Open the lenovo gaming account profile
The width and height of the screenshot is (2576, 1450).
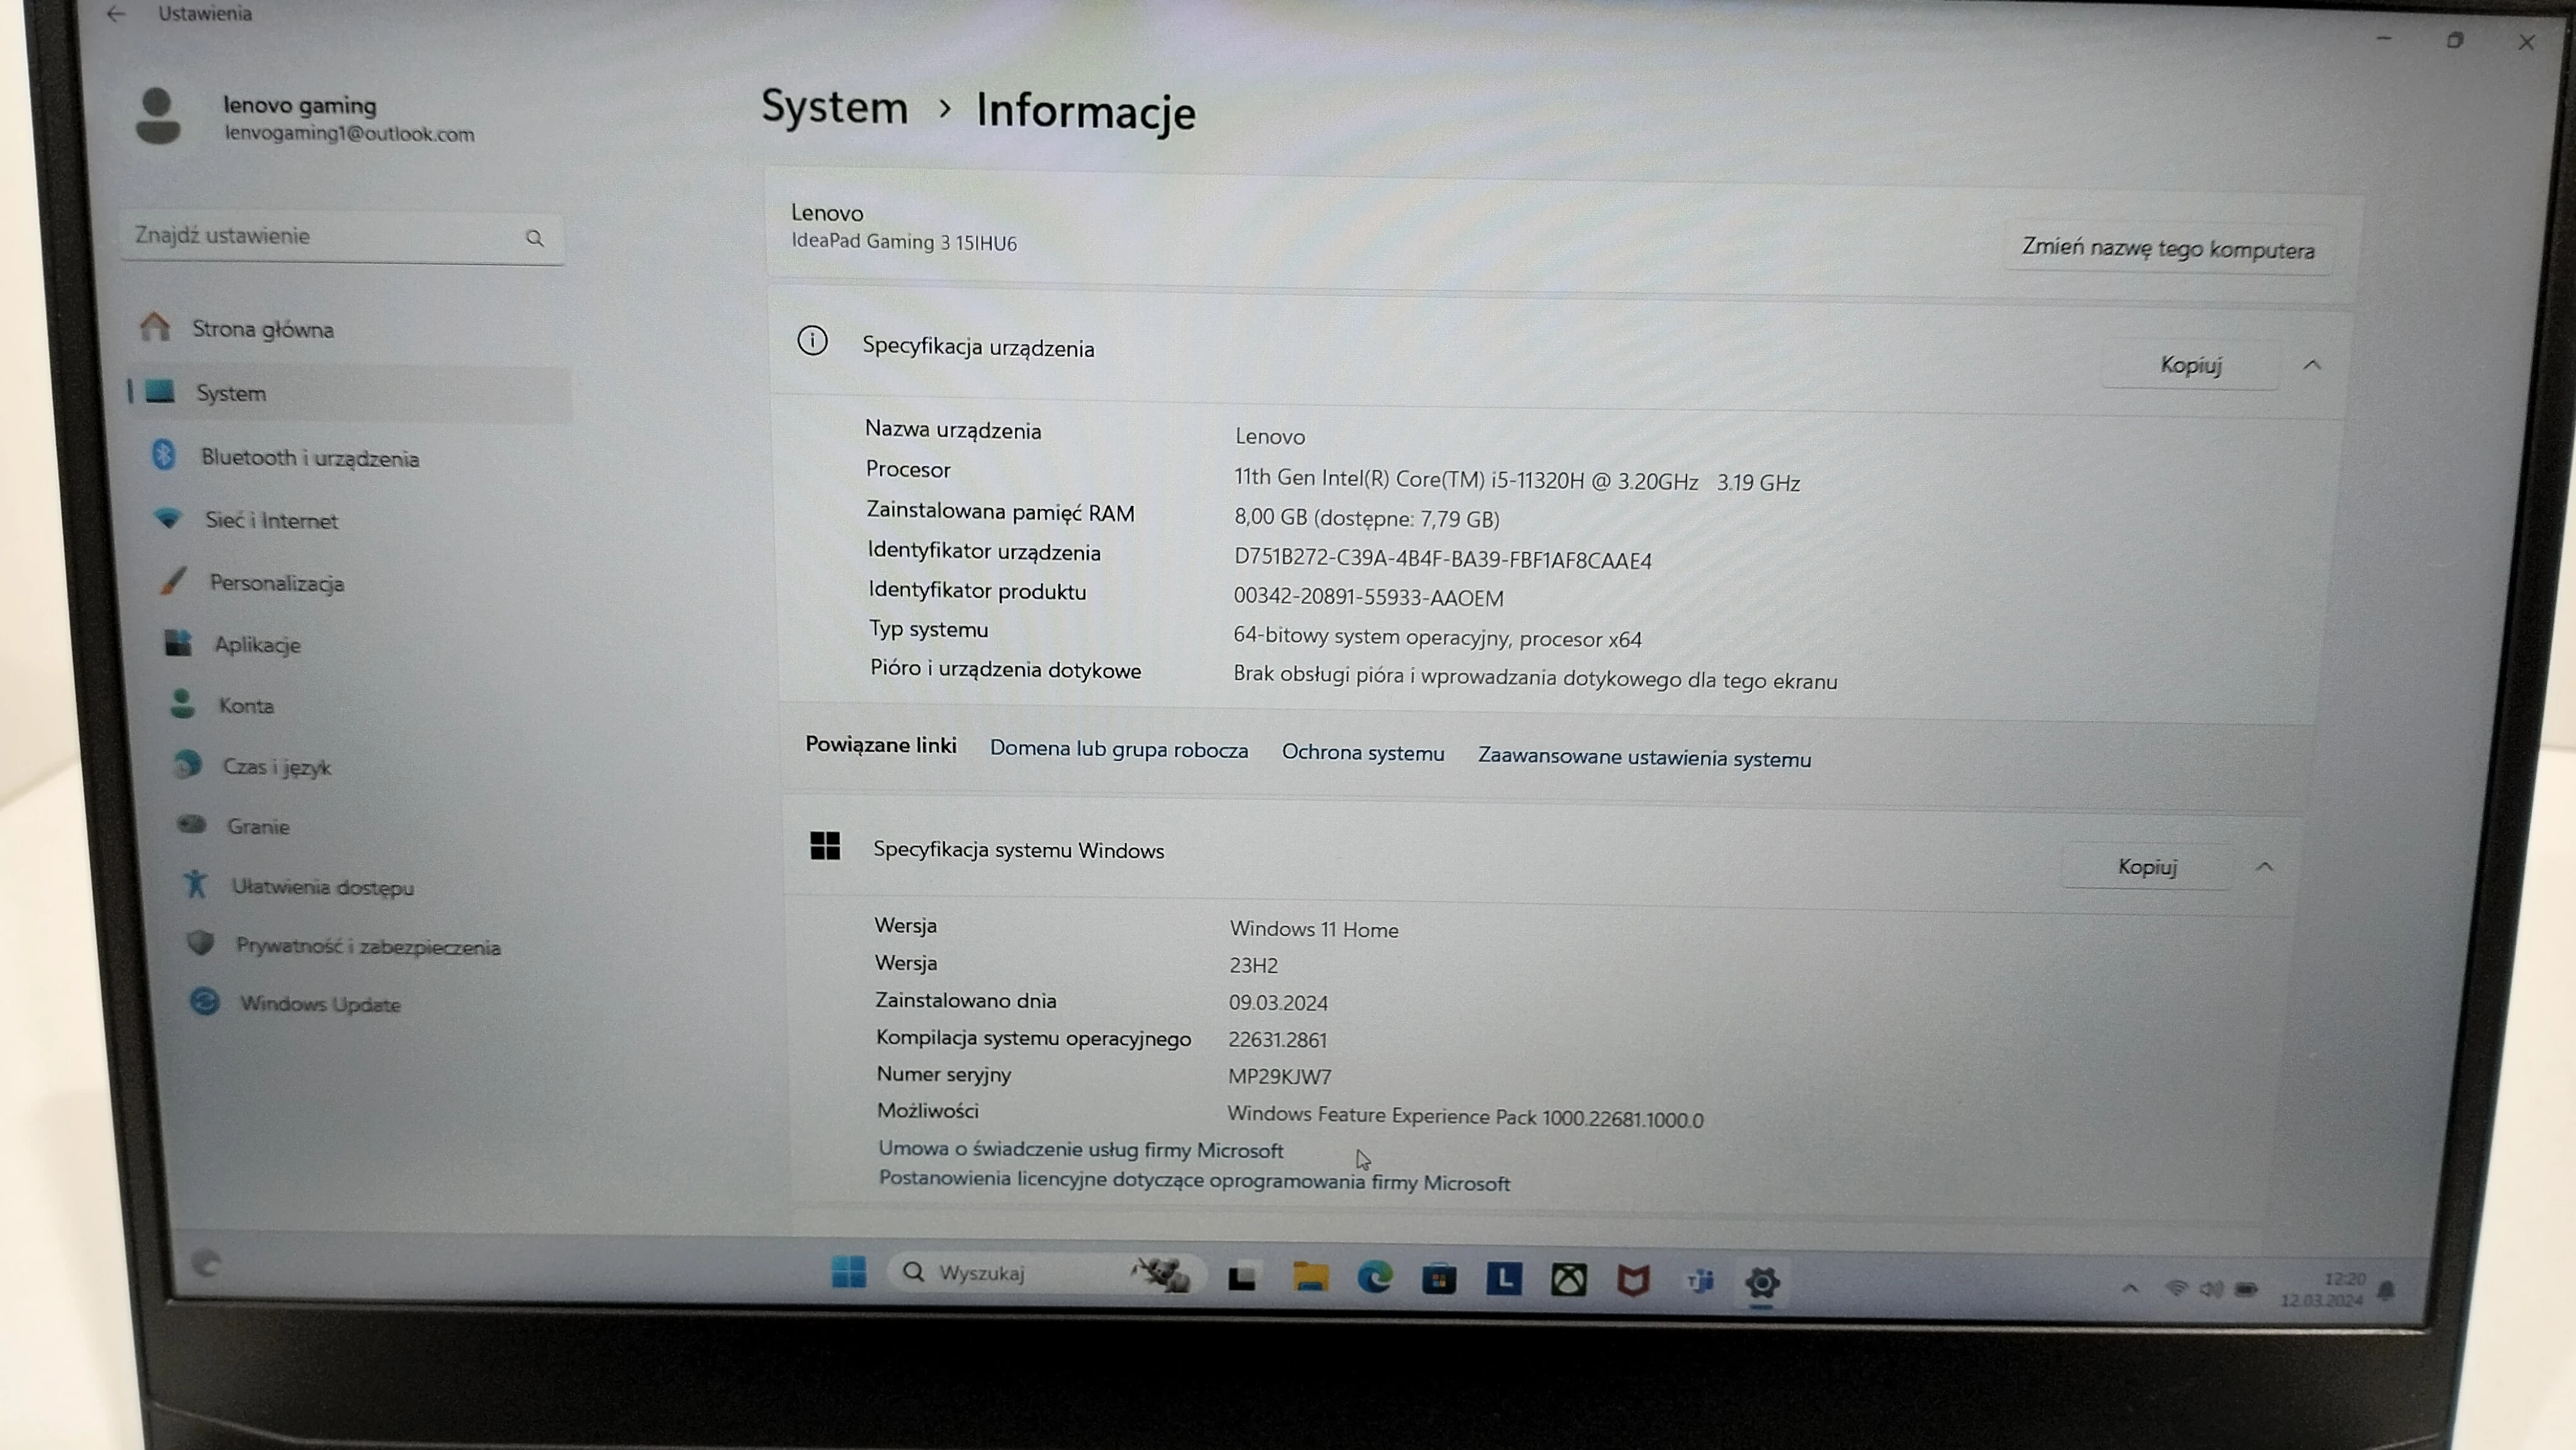(306, 118)
